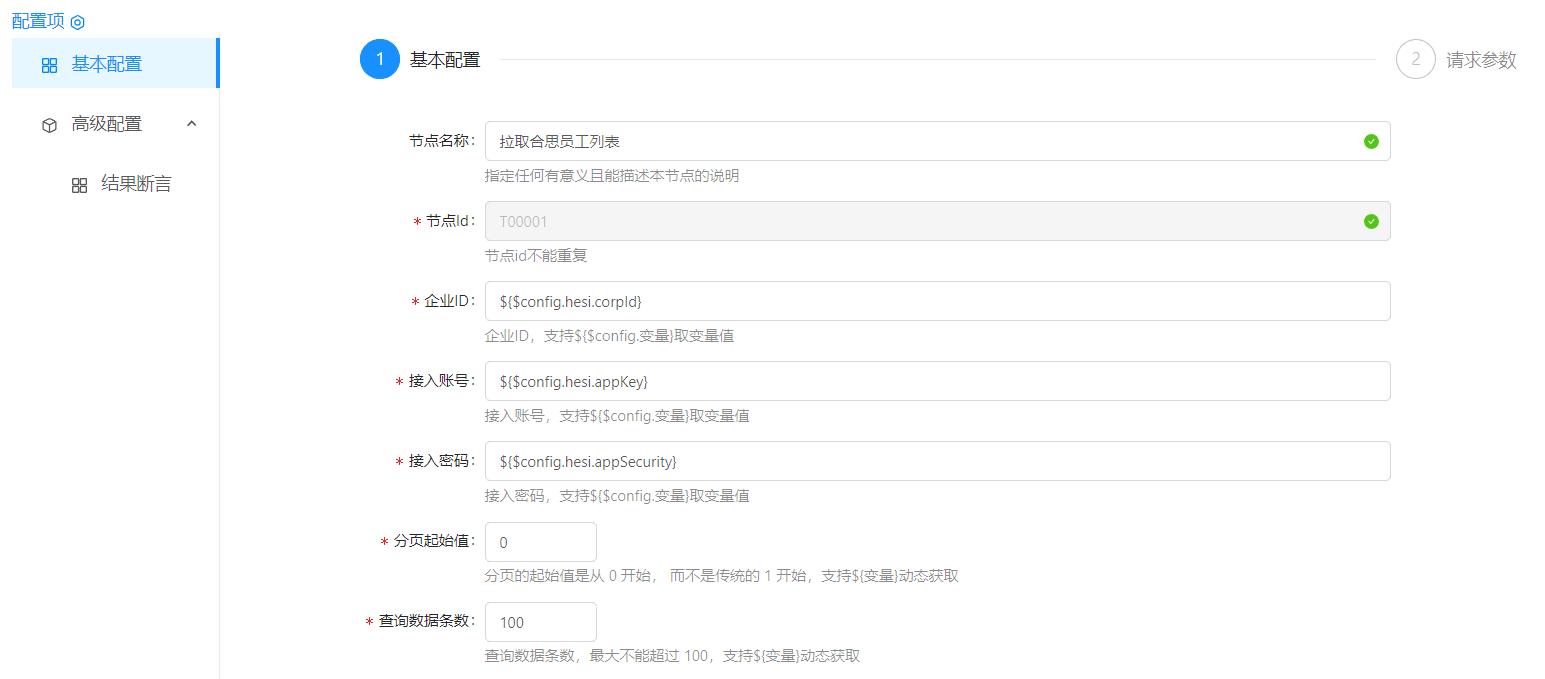Focus the 节点名称 input field
This screenshot has width=1545, height=679.
(920, 141)
